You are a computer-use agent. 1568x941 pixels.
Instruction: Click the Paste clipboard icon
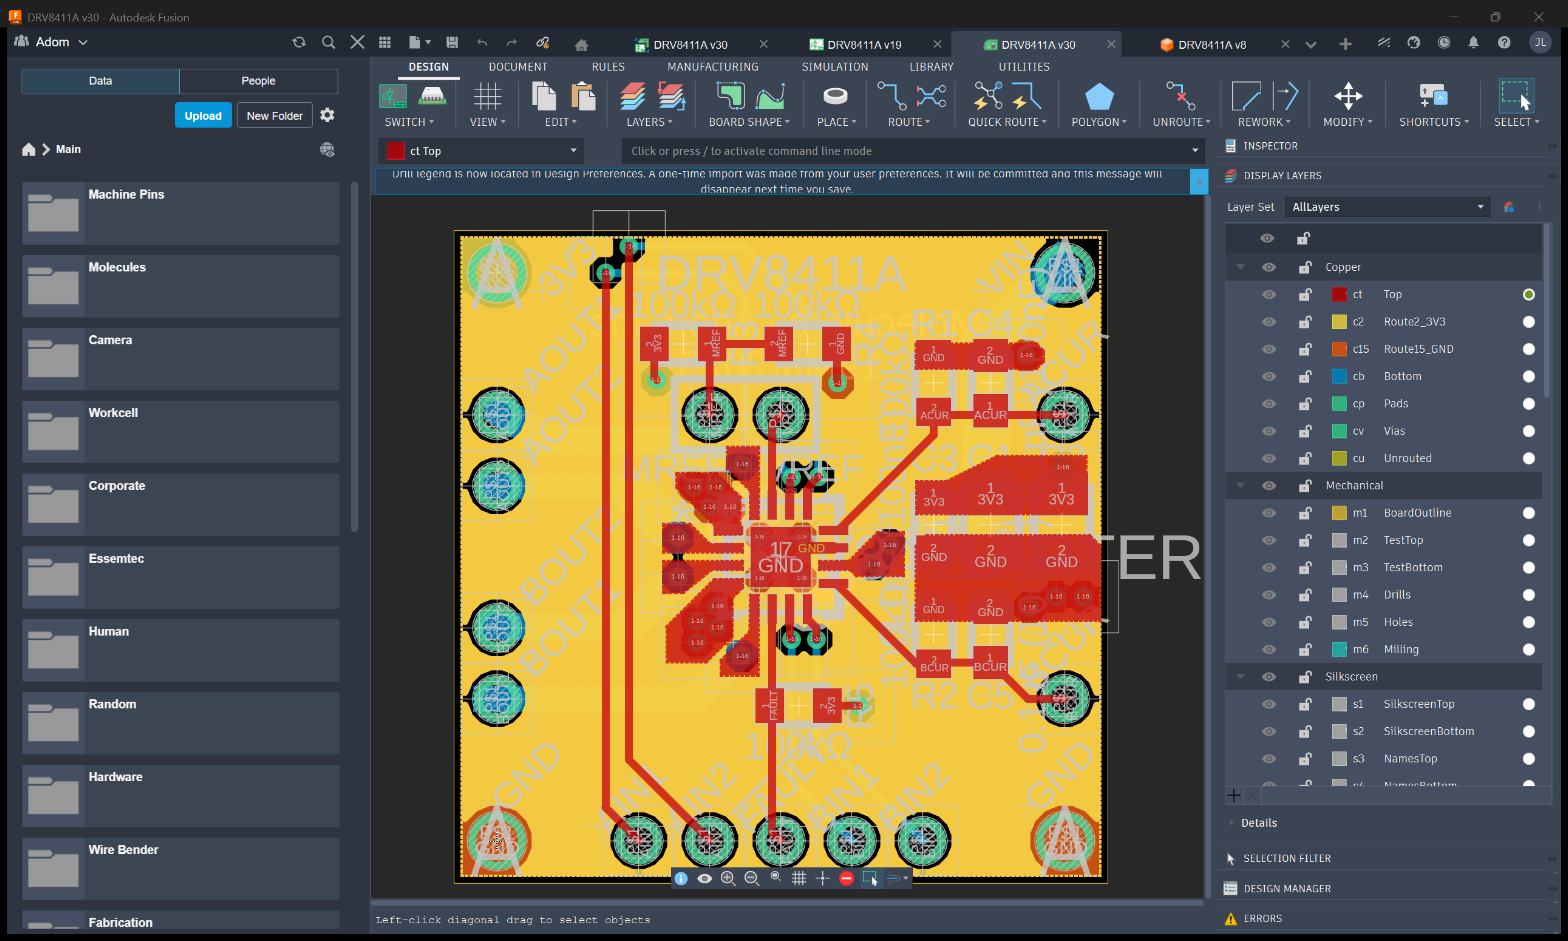(x=583, y=96)
